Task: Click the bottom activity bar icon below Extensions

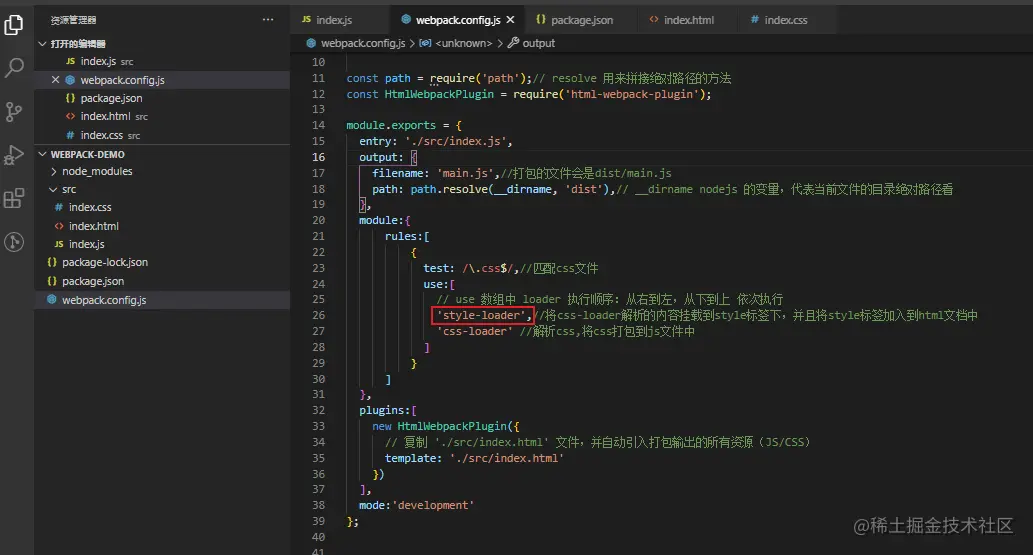Action: 14,241
